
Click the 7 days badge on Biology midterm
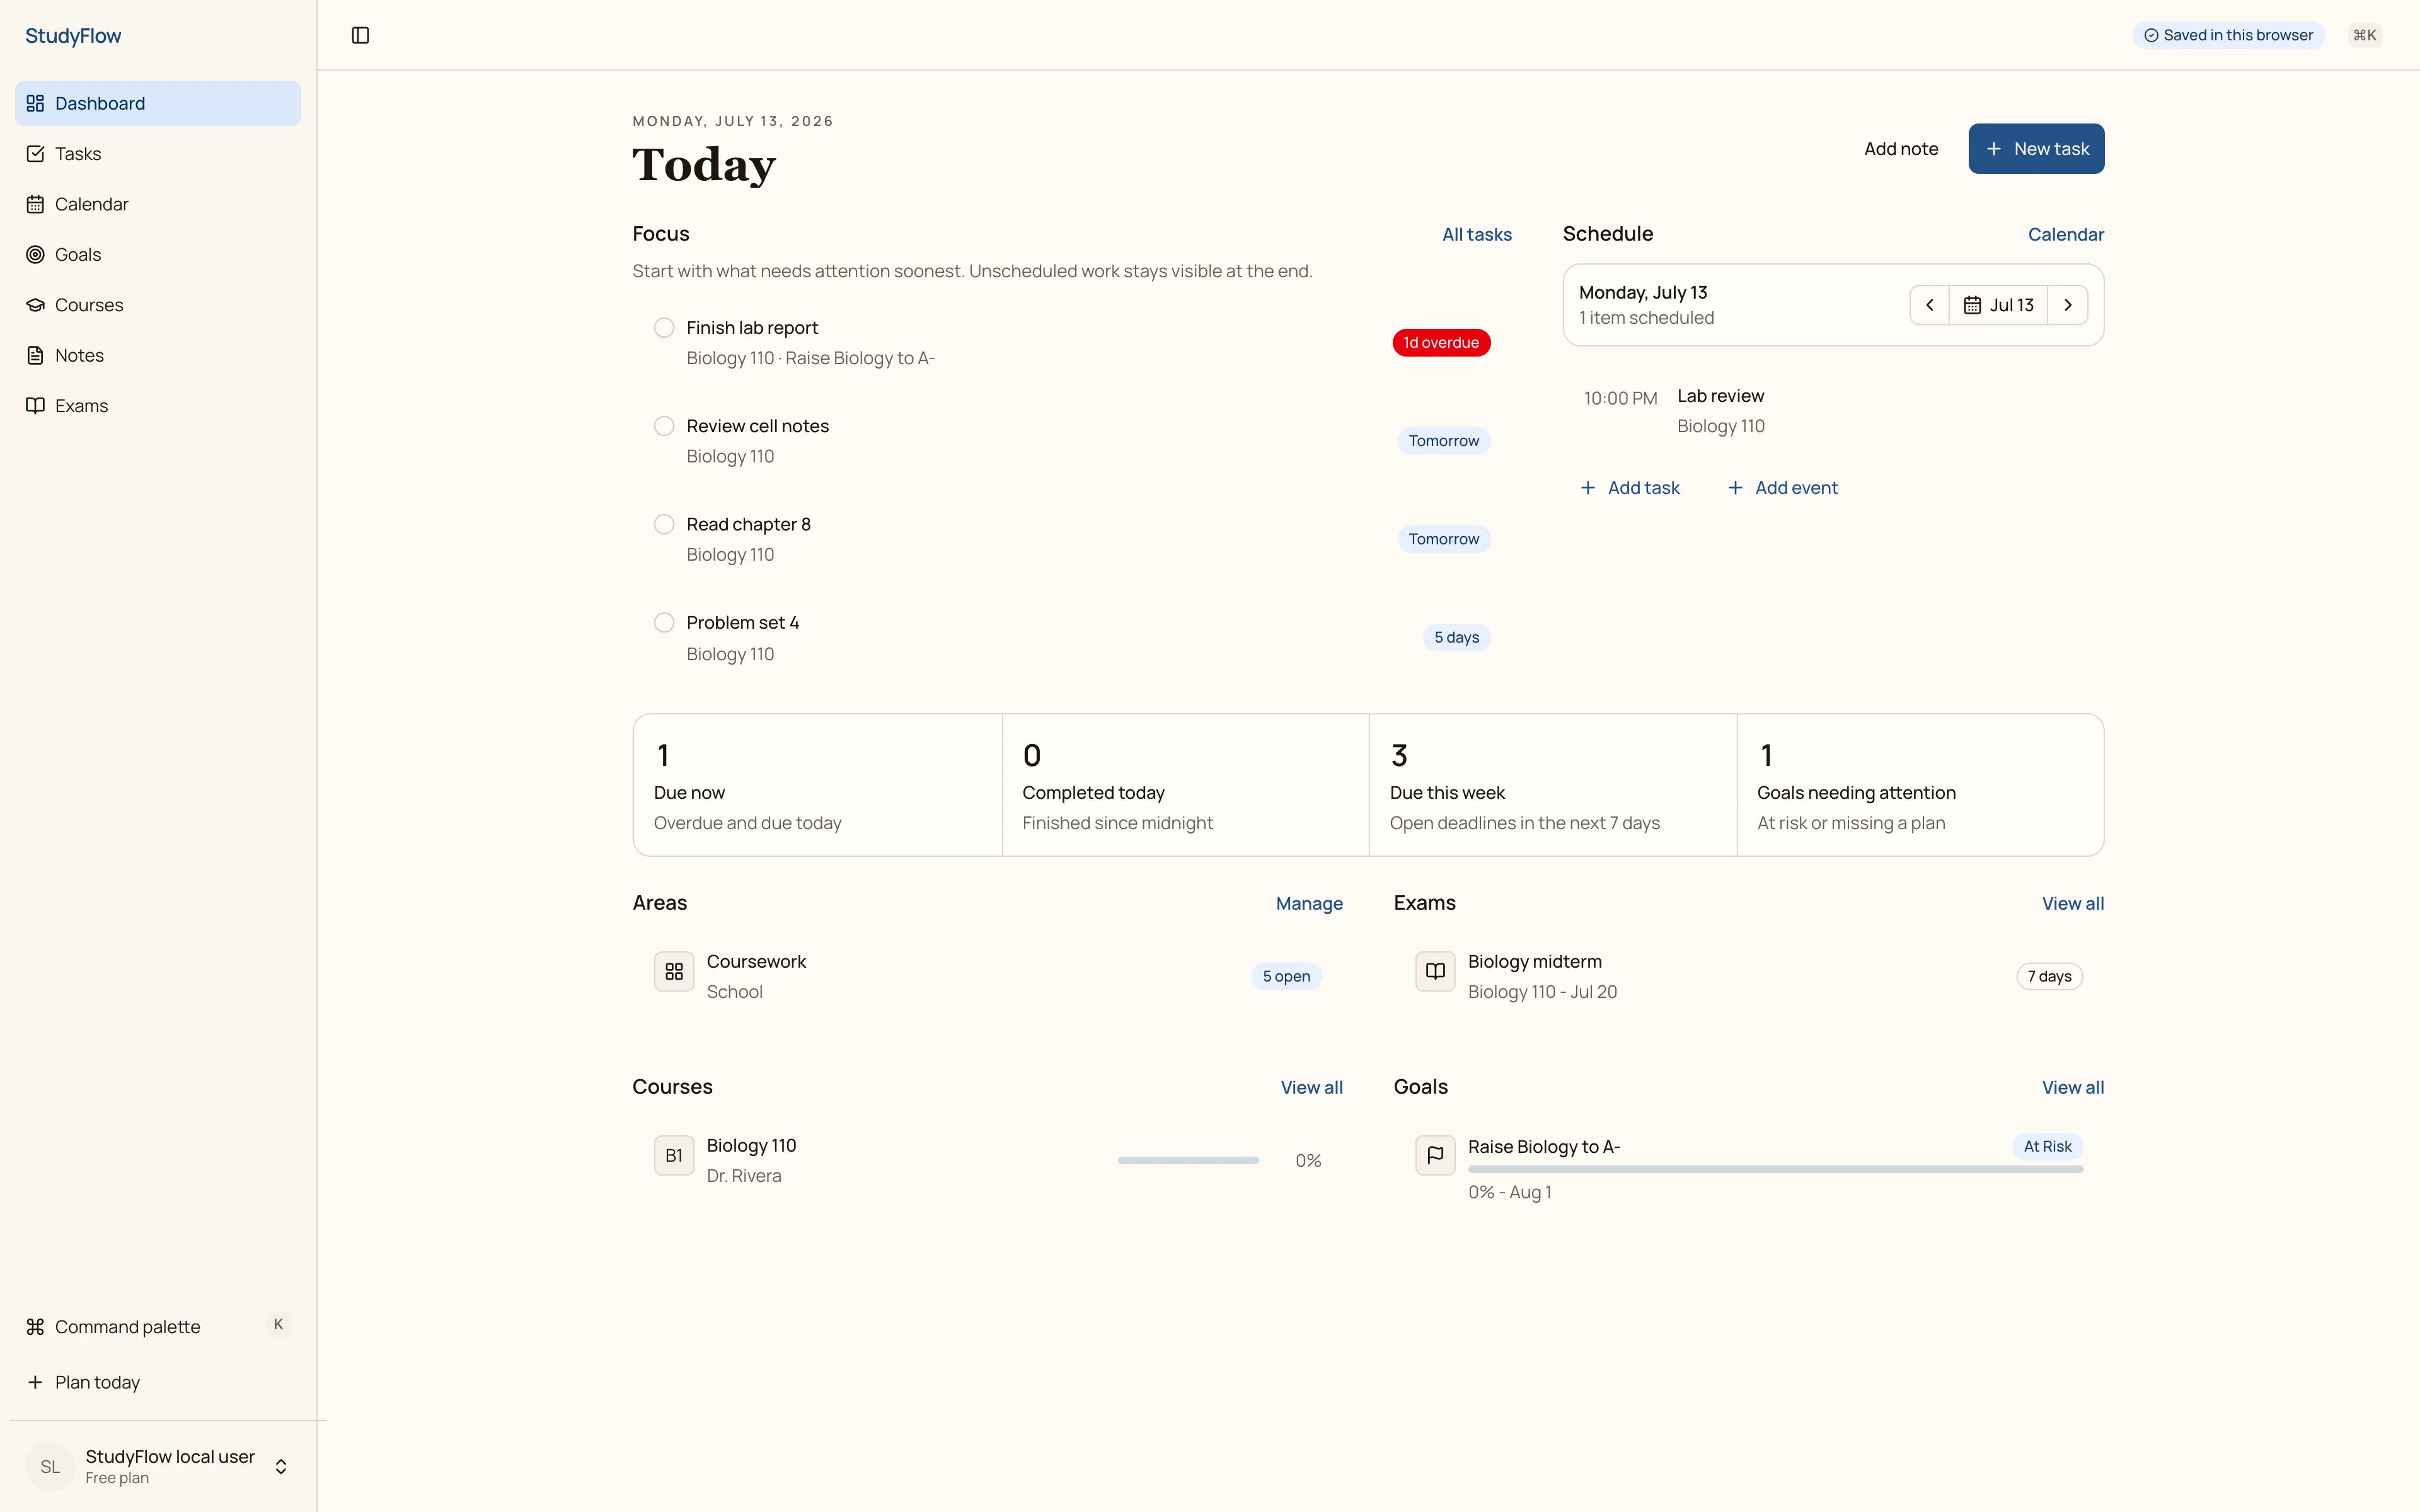tap(2049, 976)
